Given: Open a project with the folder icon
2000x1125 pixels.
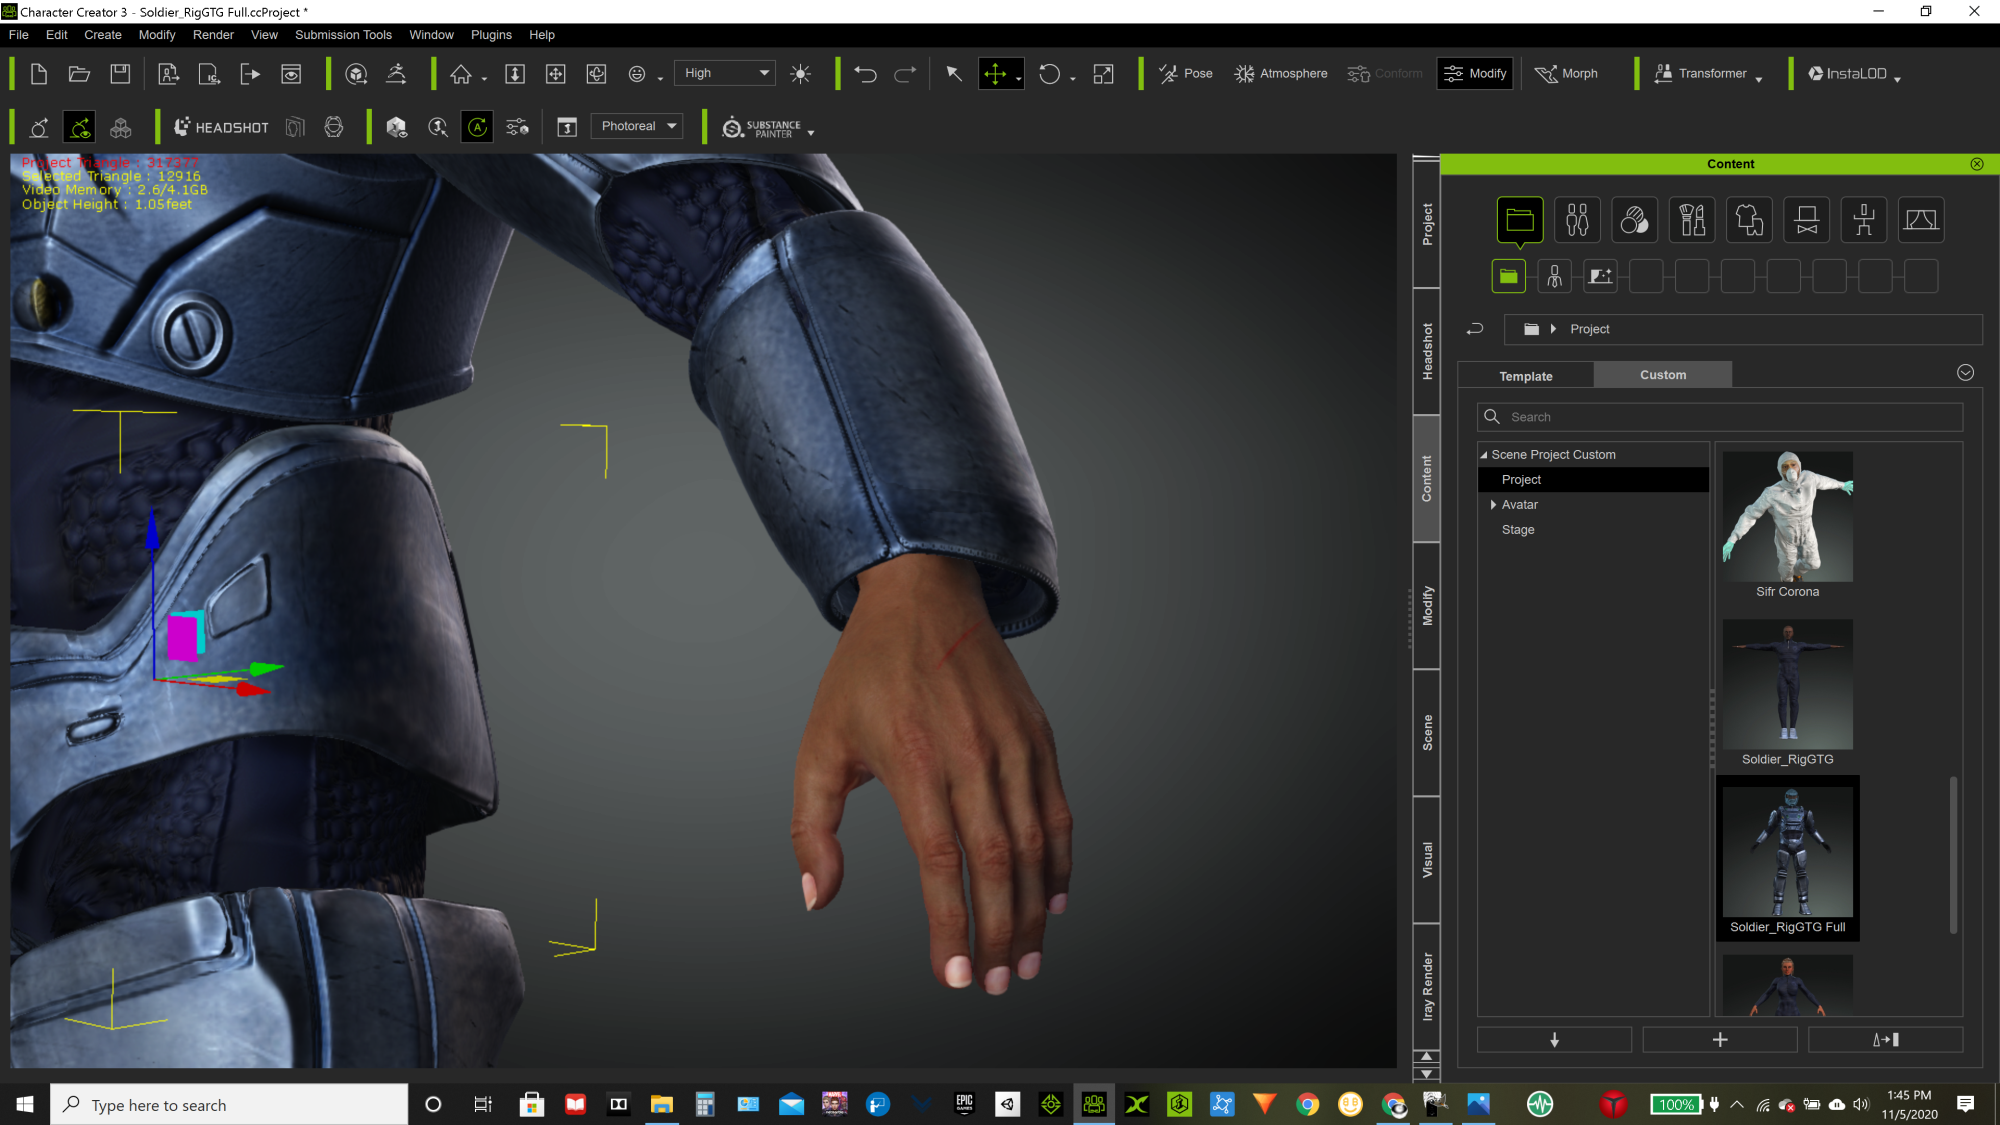Looking at the screenshot, I should [79, 74].
